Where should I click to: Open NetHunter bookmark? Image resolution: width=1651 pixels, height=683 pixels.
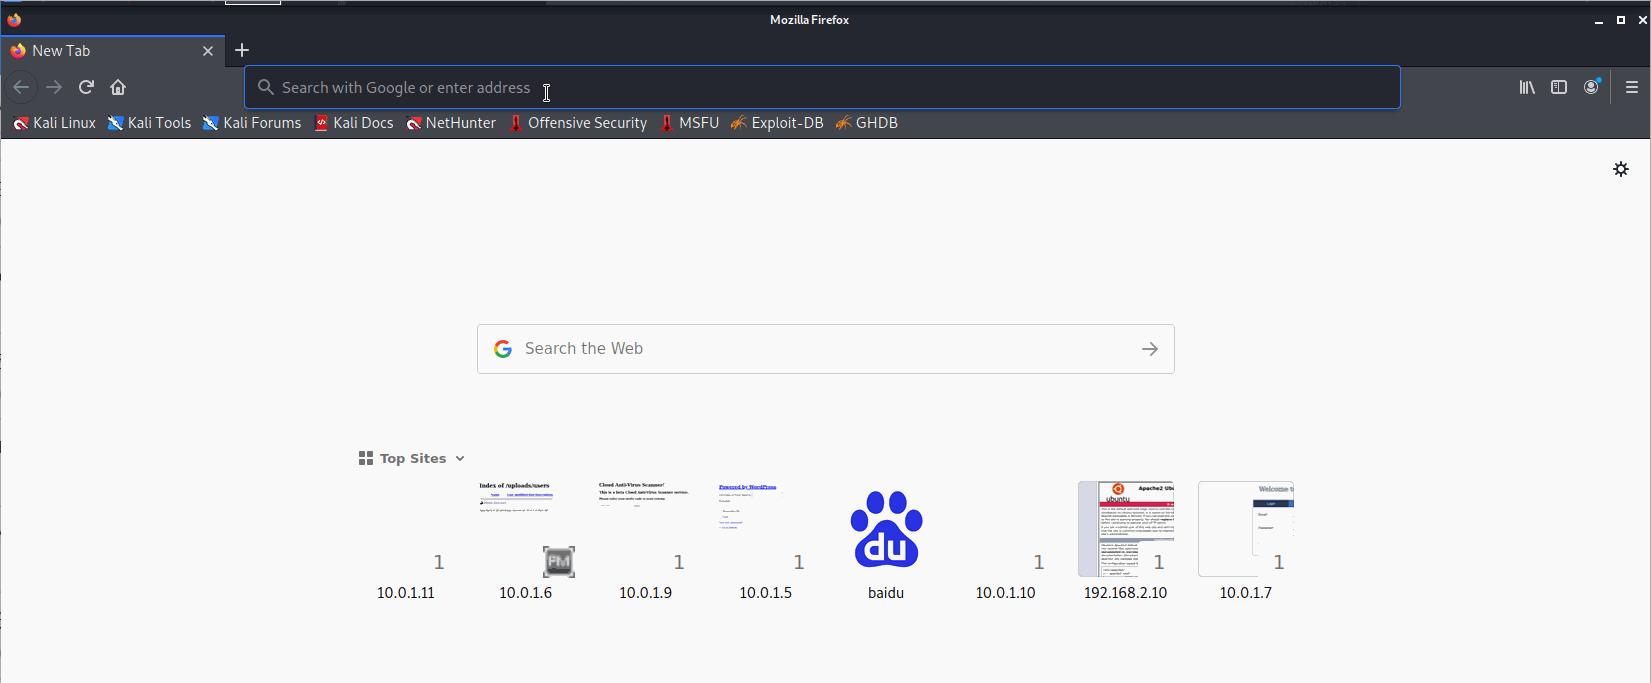(451, 123)
